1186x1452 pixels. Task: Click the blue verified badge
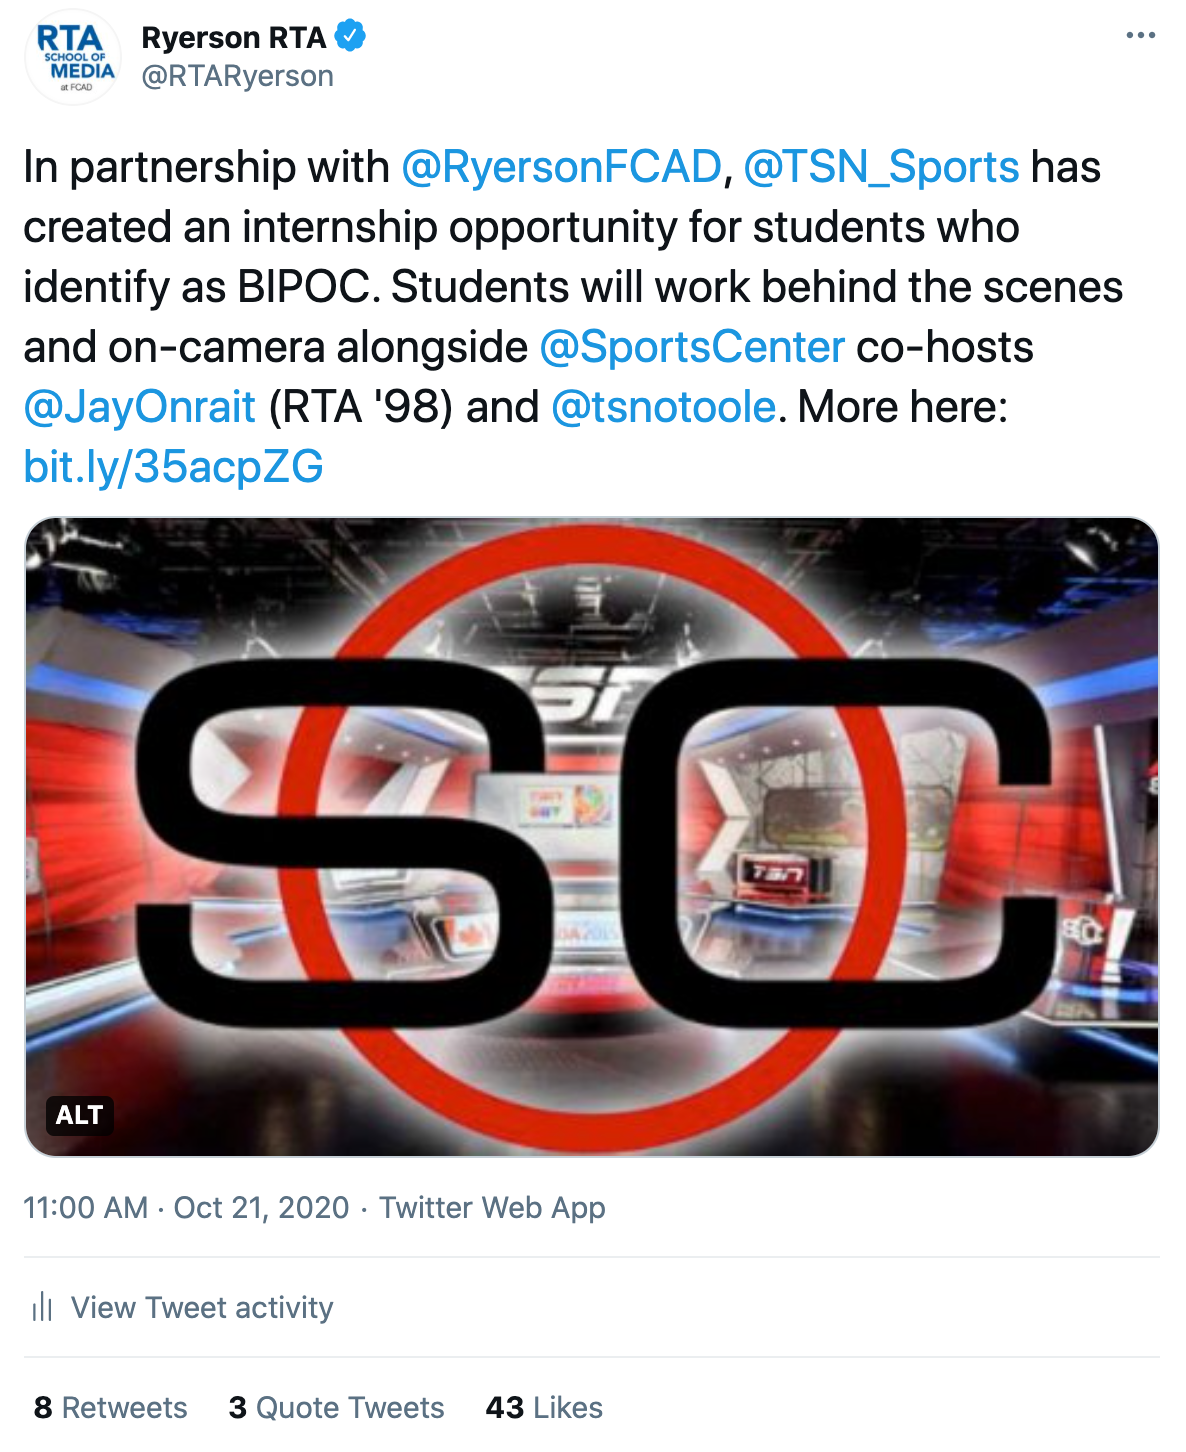point(350,37)
